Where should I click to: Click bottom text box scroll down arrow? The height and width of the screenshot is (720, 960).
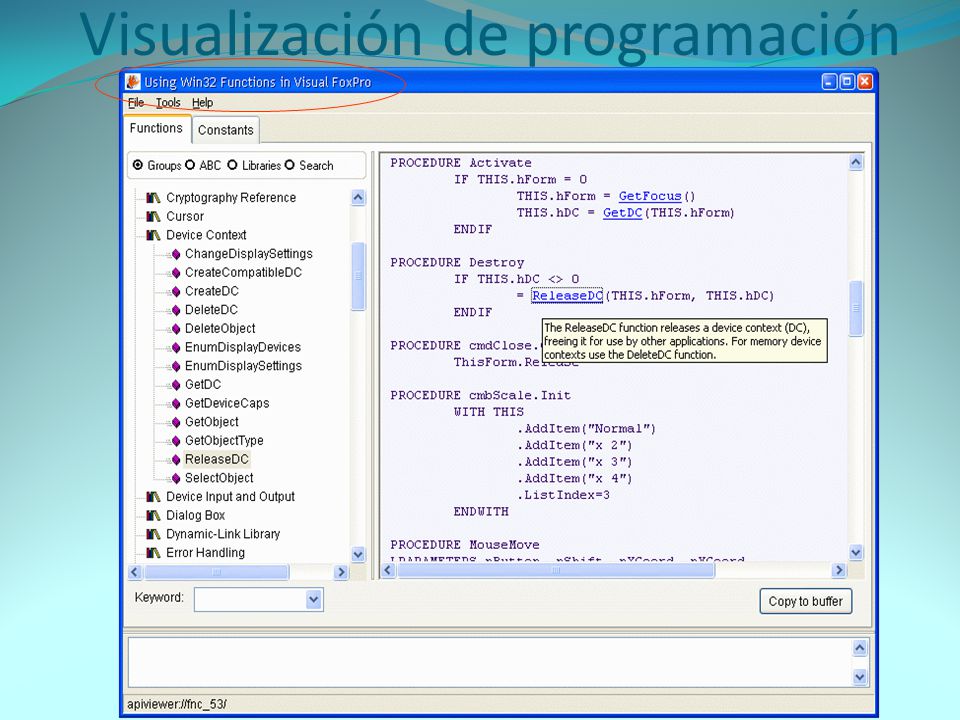[860, 677]
